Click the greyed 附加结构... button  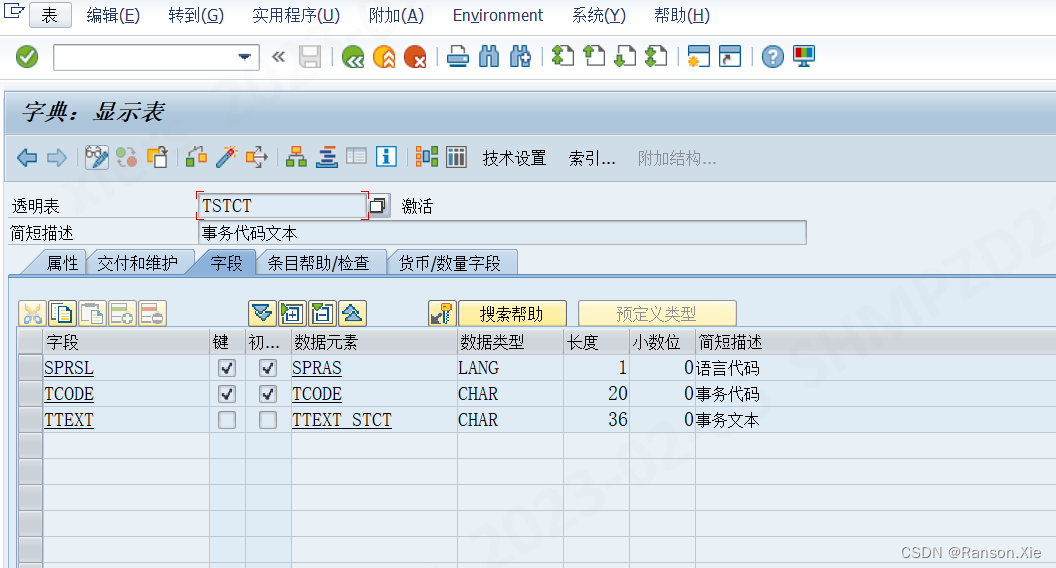pyautogui.click(x=677, y=158)
